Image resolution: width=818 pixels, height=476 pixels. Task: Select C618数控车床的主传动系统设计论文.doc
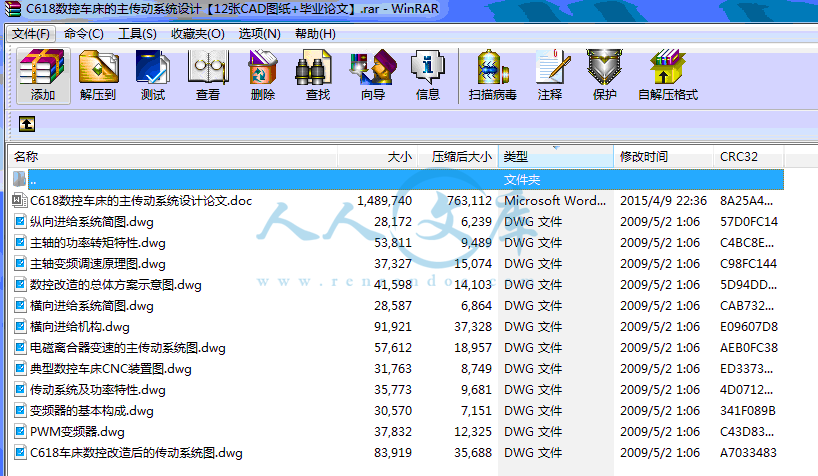[141, 200]
